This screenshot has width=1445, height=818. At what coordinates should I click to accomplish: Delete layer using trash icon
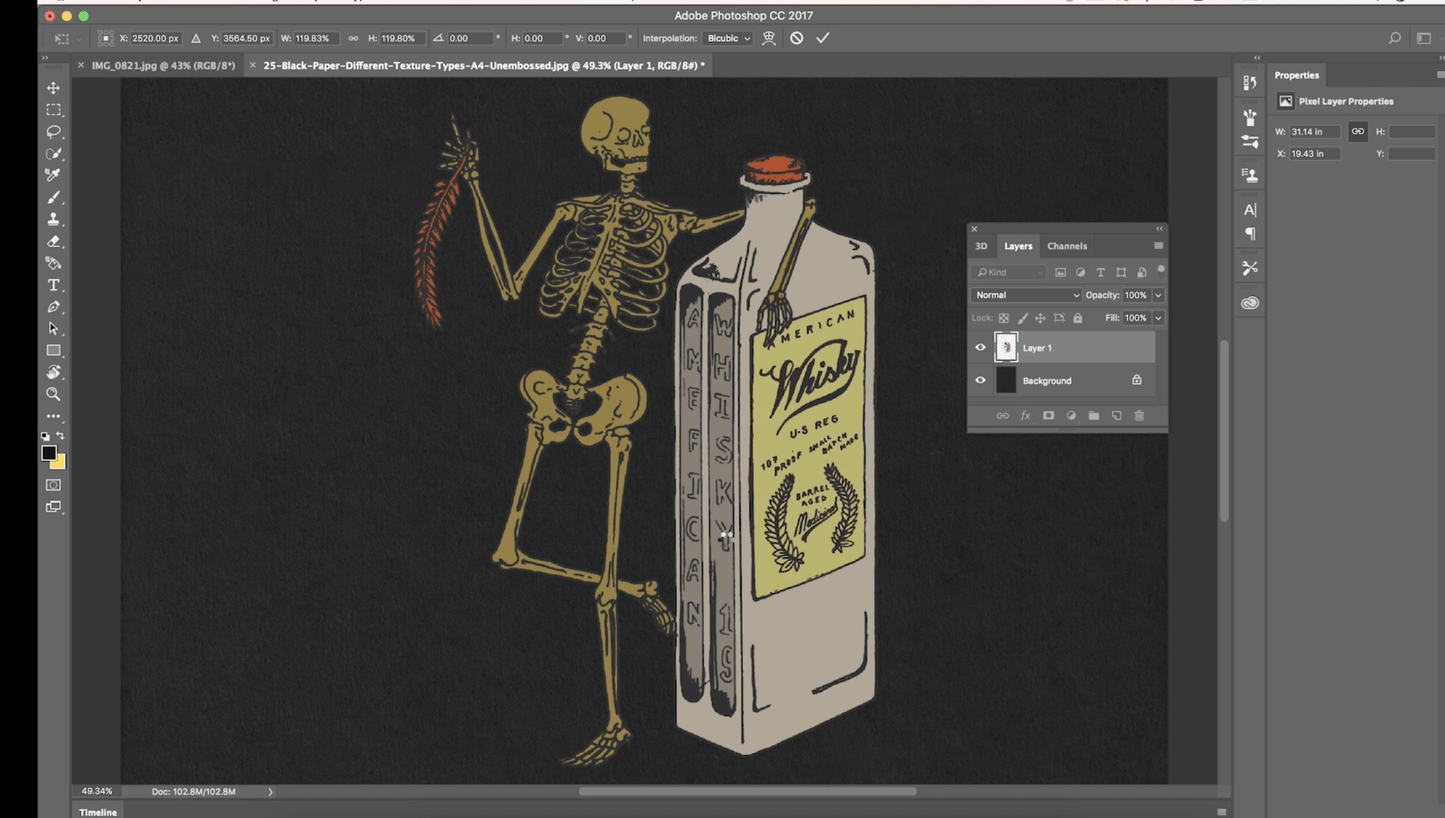[x=1139, y=416]
